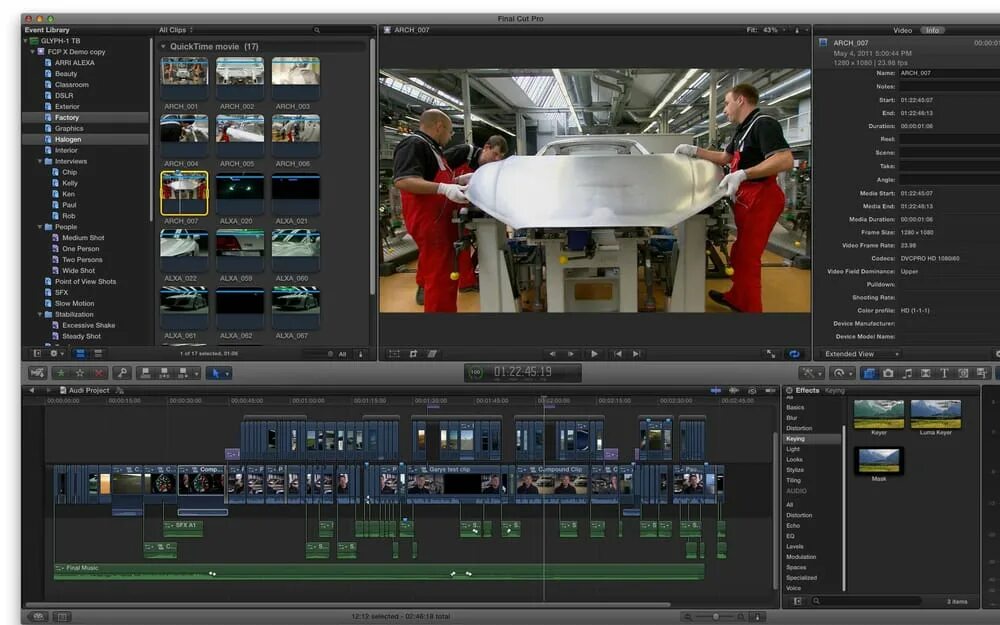Toggle filmstrip view in the Event Browser
This screenshot has width=1000, height=625.
[81, 353]
